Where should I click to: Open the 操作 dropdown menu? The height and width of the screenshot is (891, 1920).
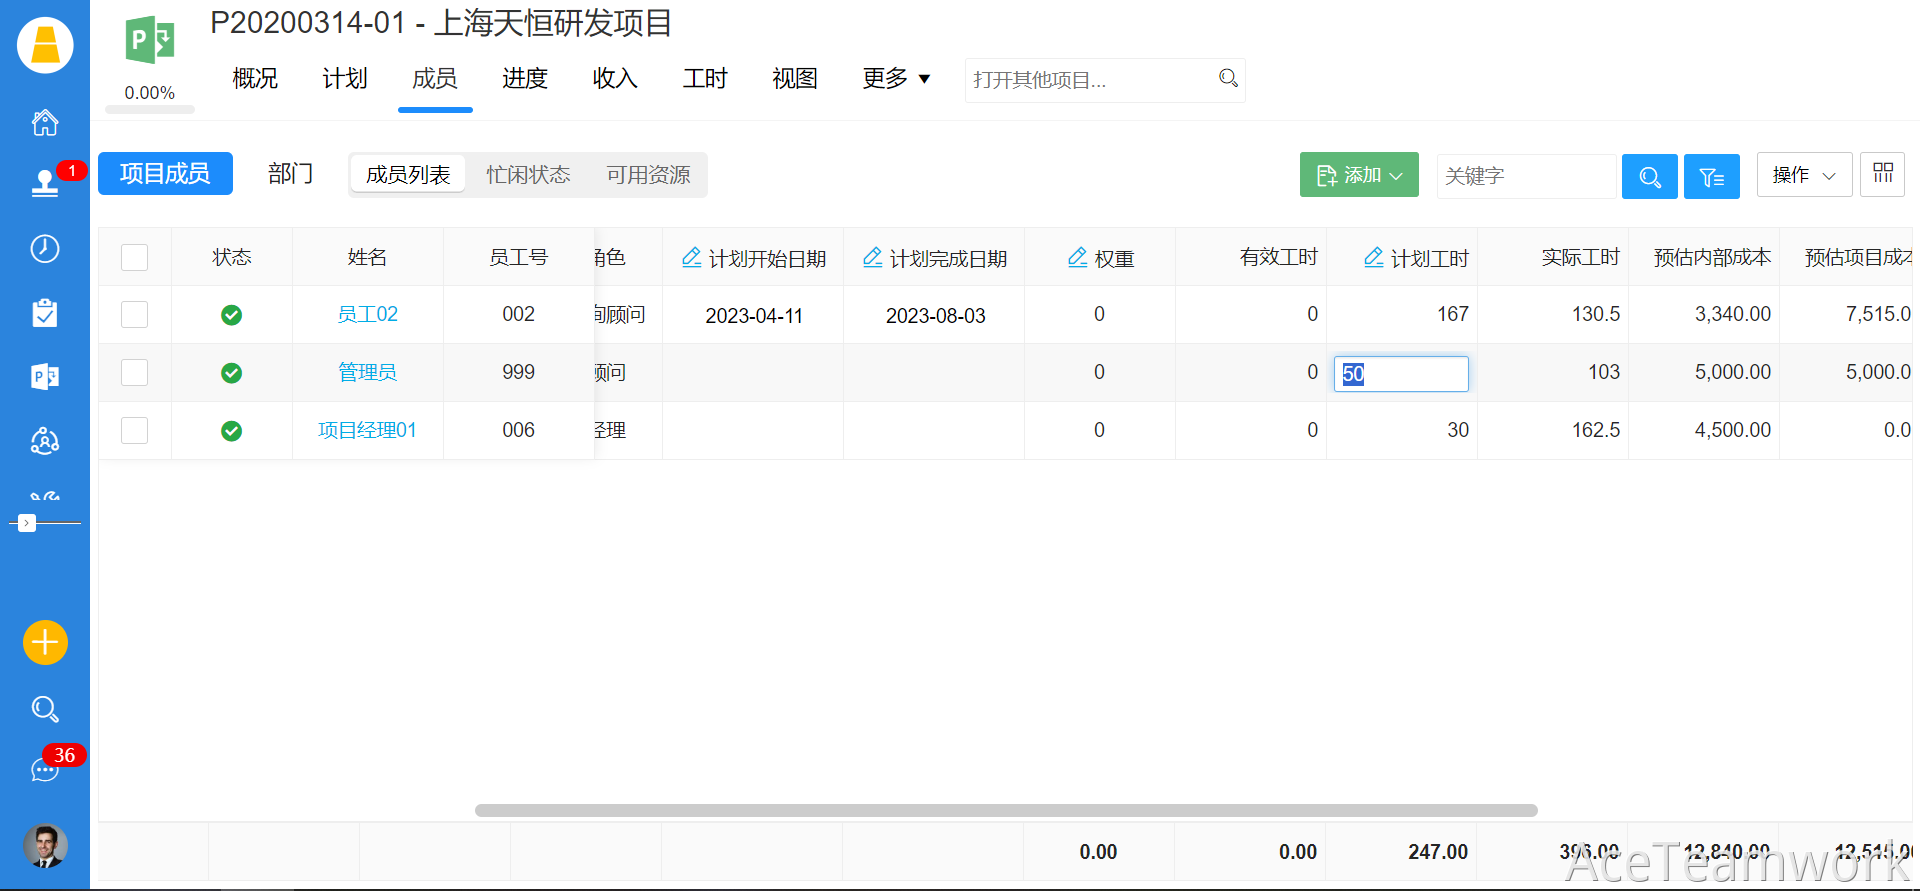tap(1803, 175)
